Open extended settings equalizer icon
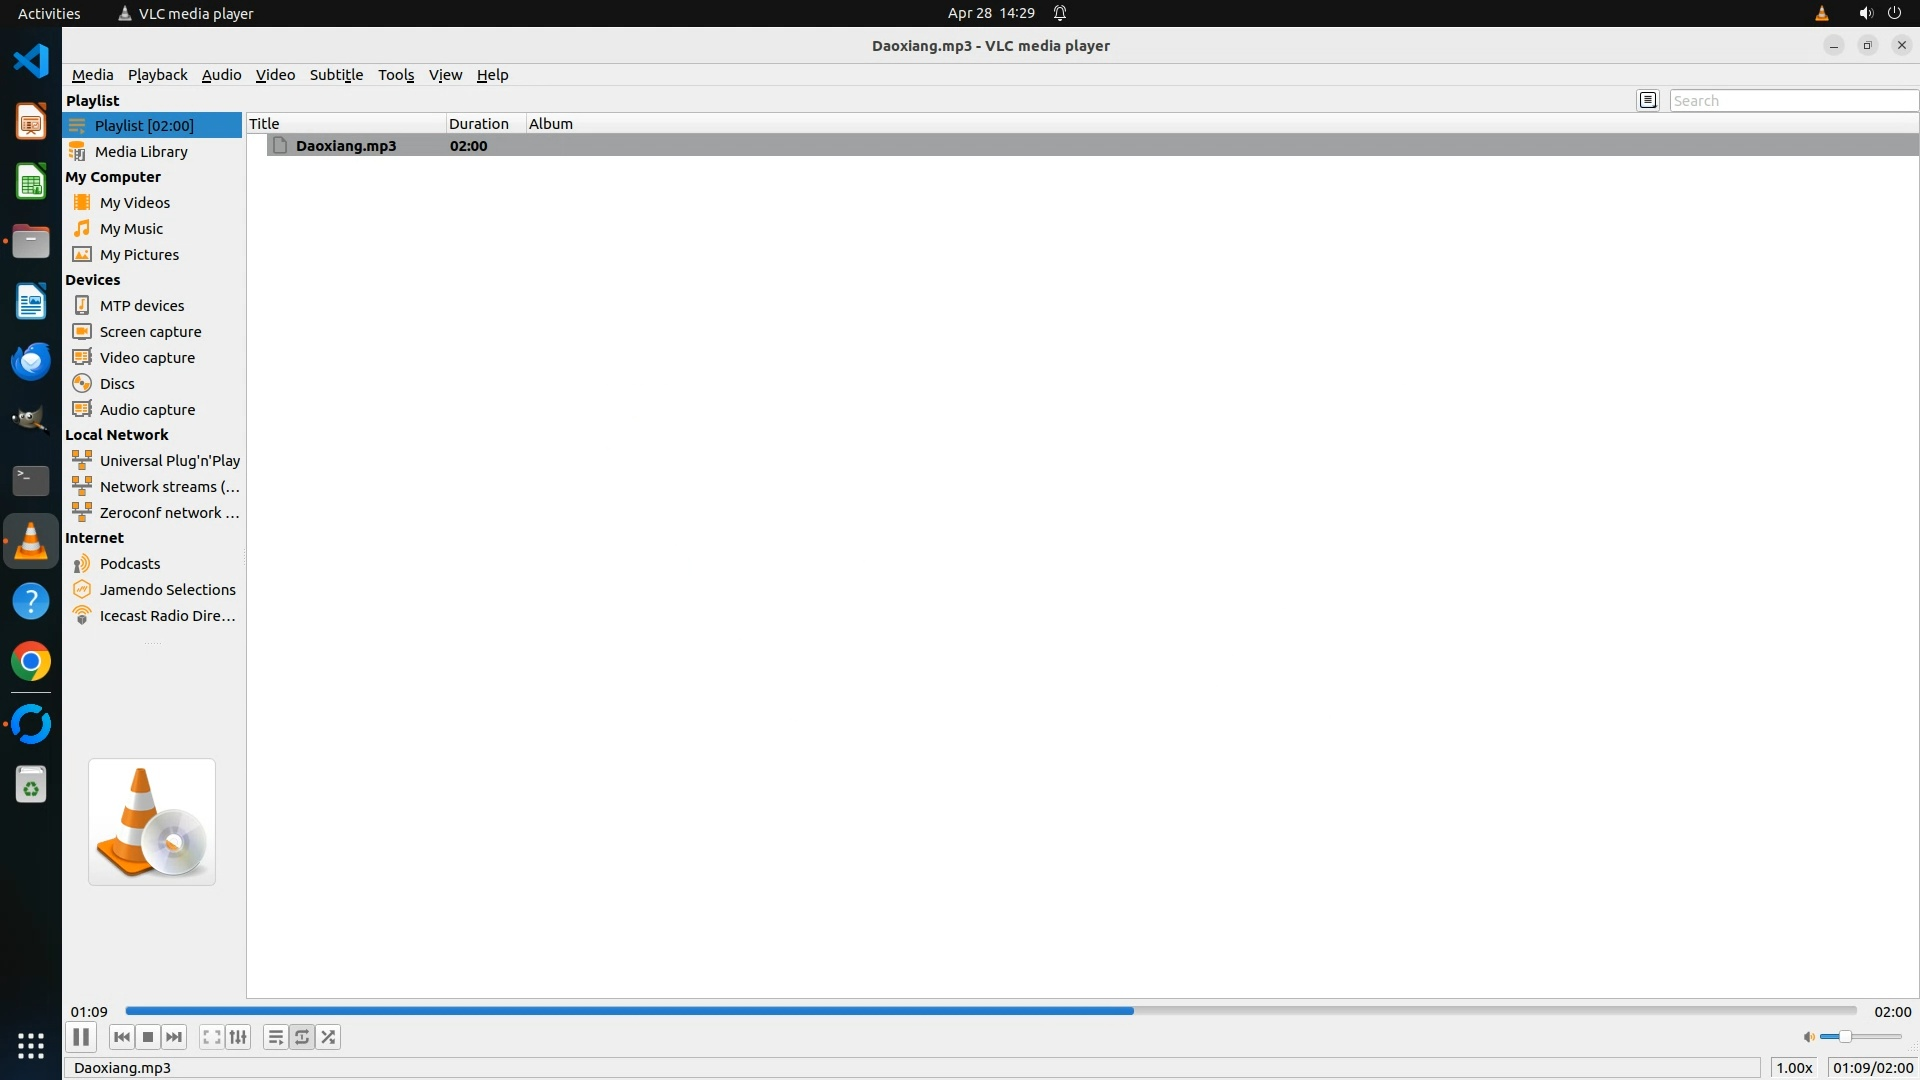The image size is (1920, 1080). (238, 1037)
